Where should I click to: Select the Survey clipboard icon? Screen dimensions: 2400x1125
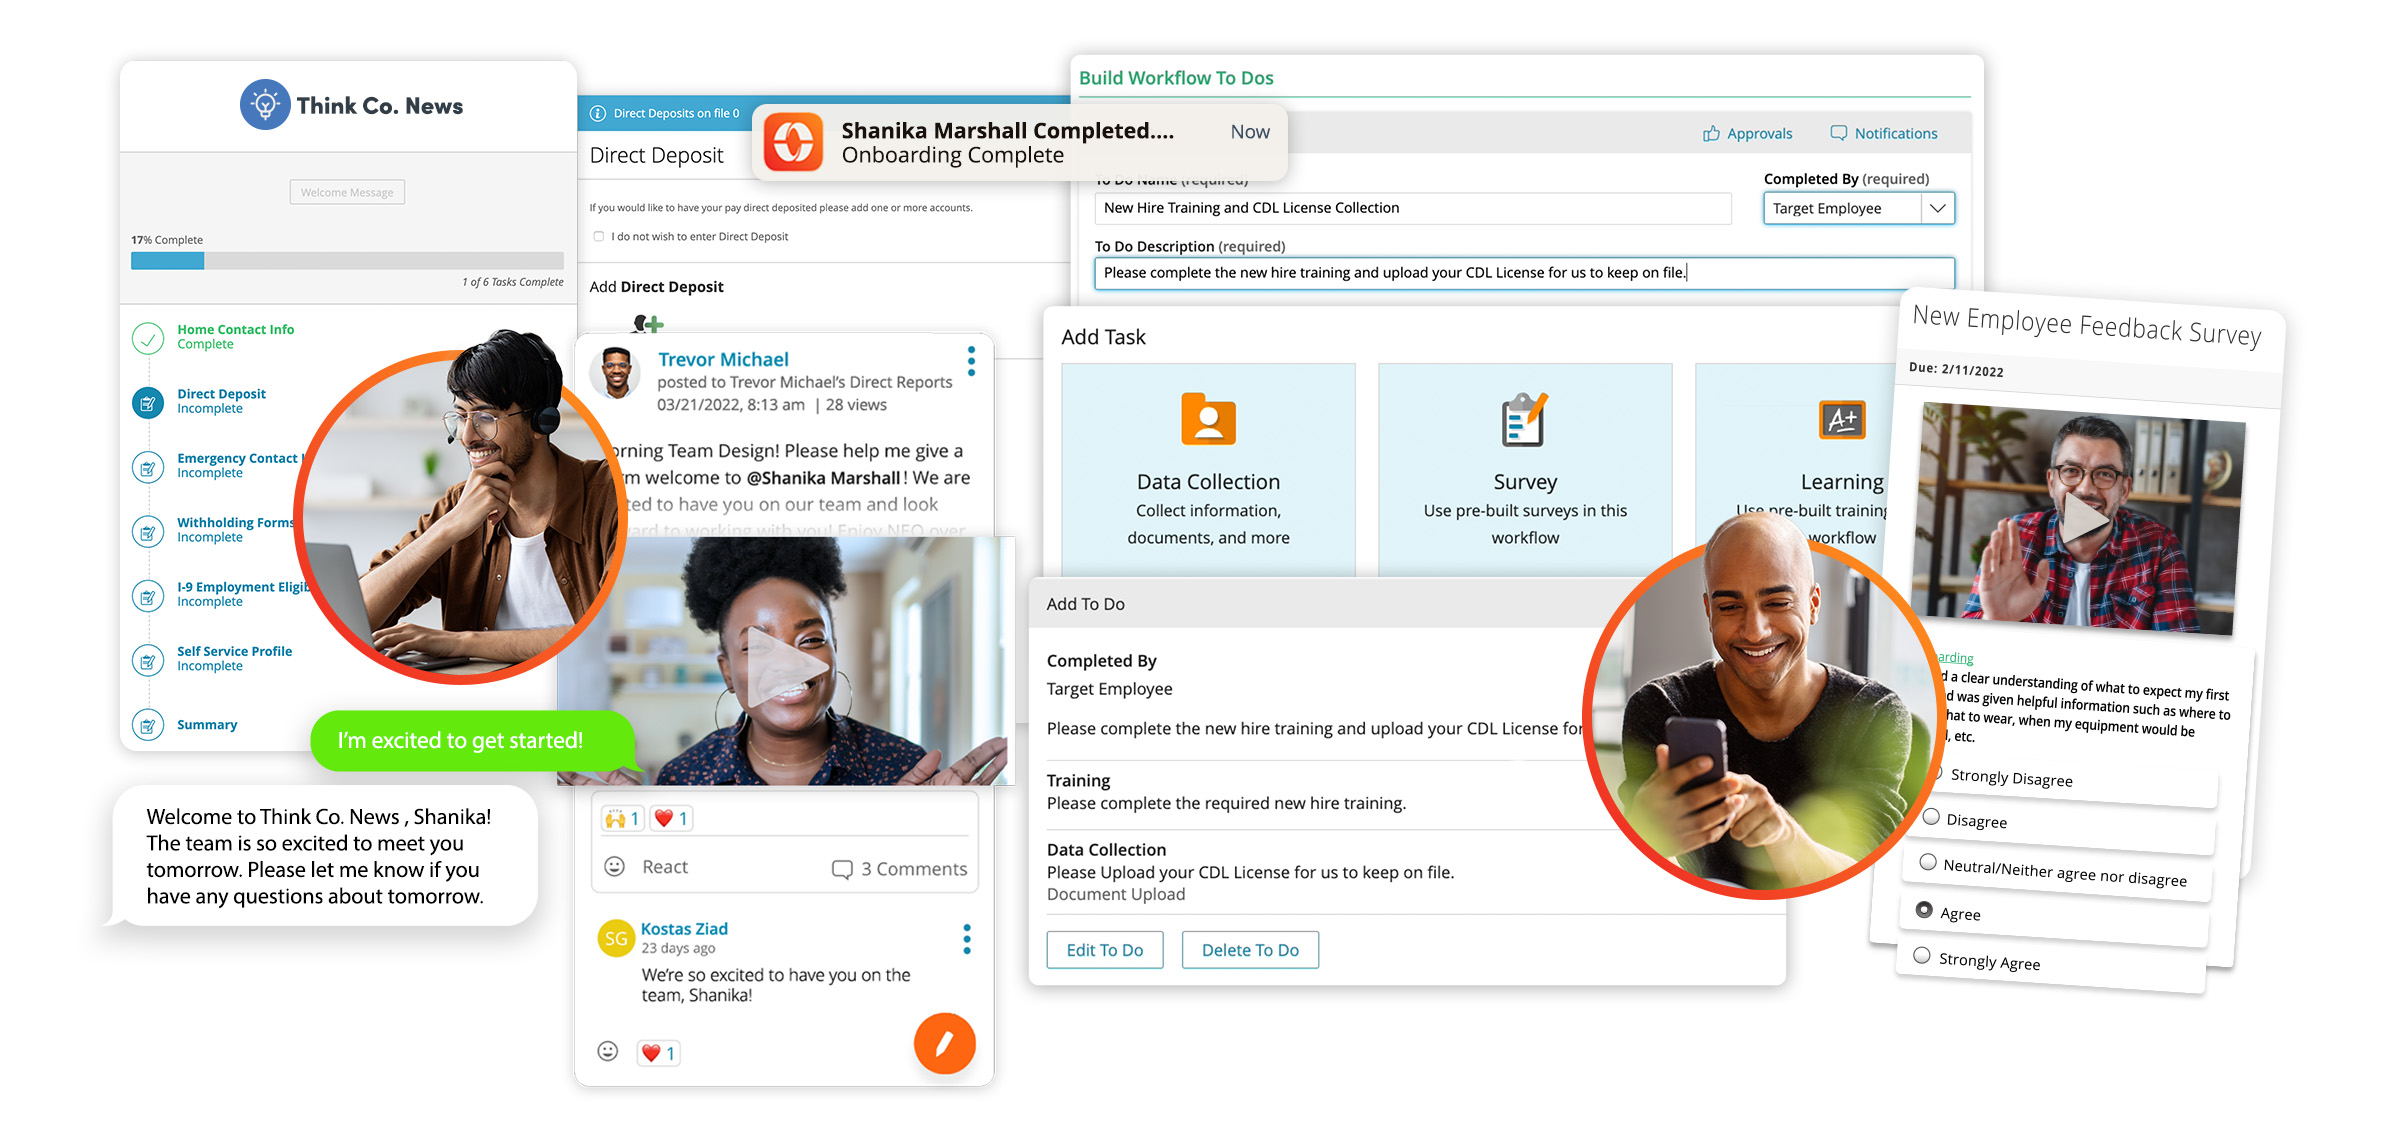(1524, 420)
